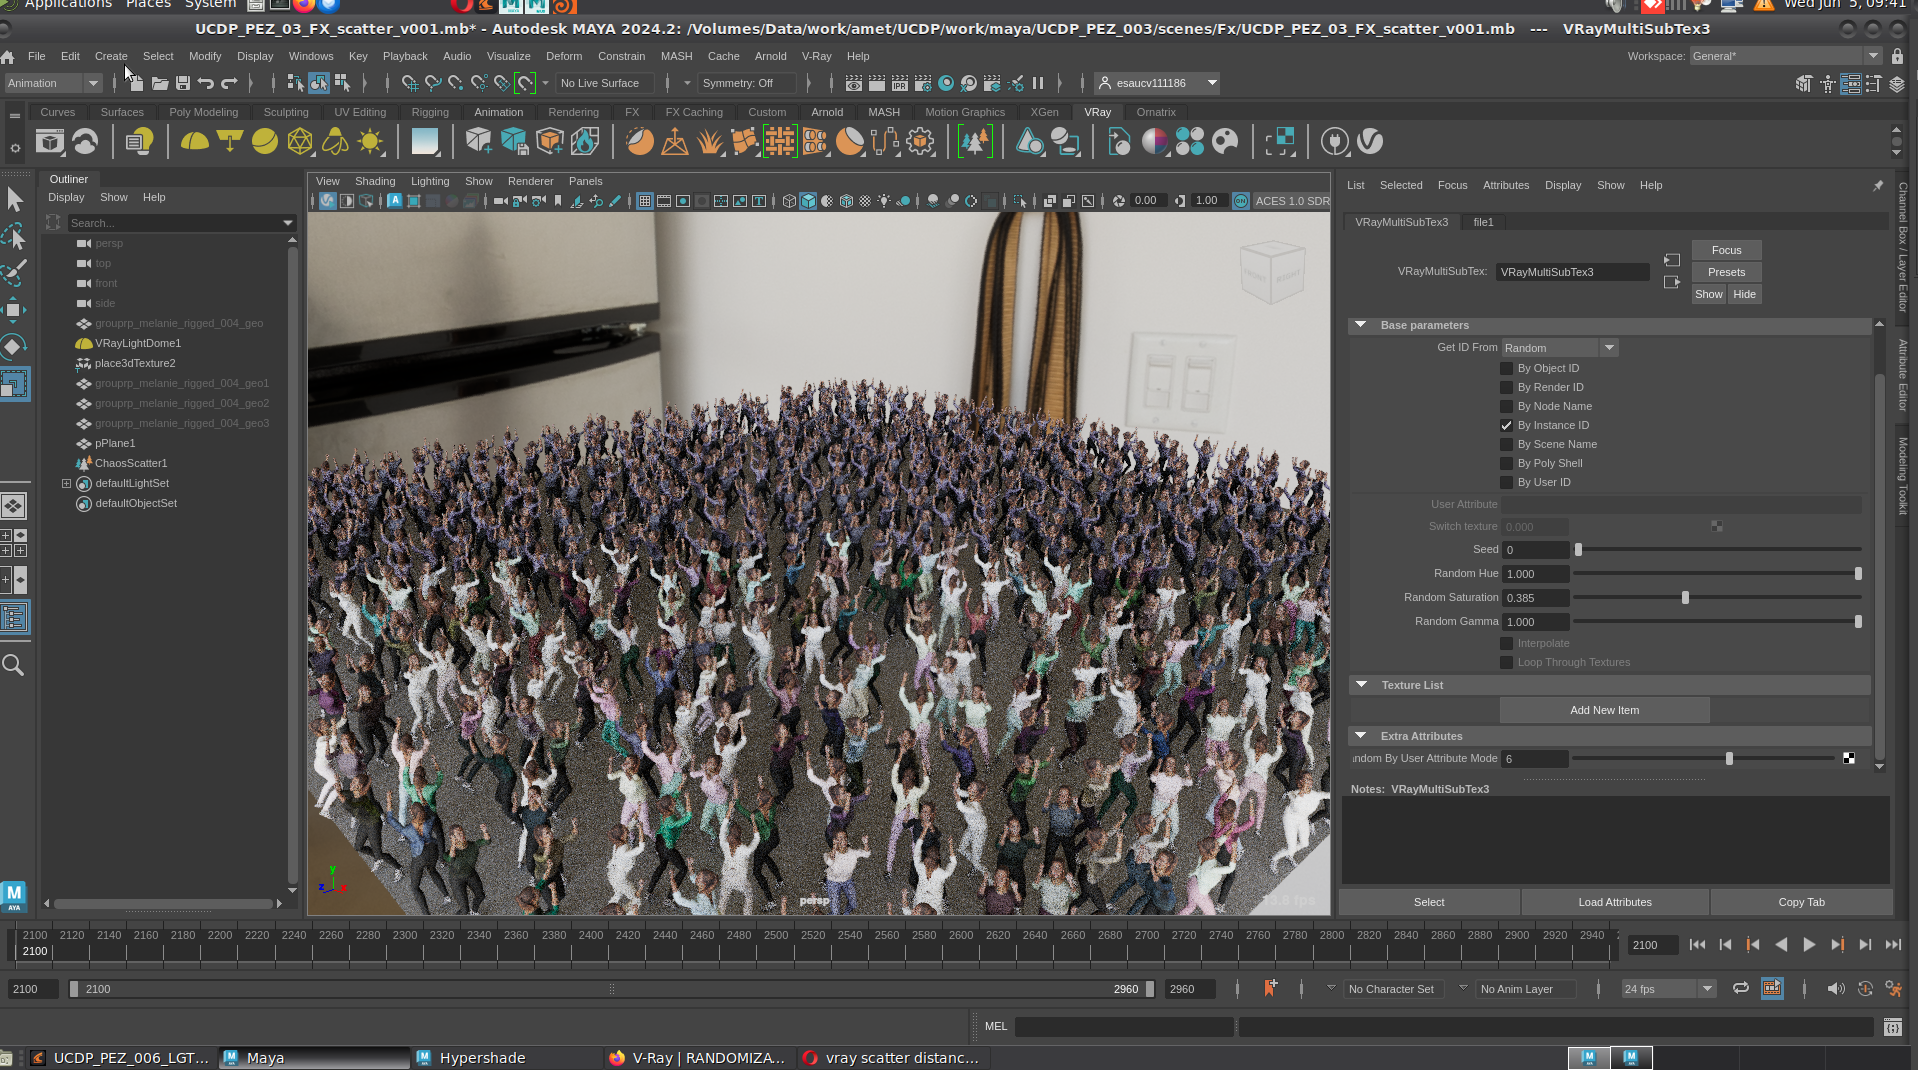
Task: Open the viewport Renderer menu
Action: pyautogui.click(x=530, y=181)
